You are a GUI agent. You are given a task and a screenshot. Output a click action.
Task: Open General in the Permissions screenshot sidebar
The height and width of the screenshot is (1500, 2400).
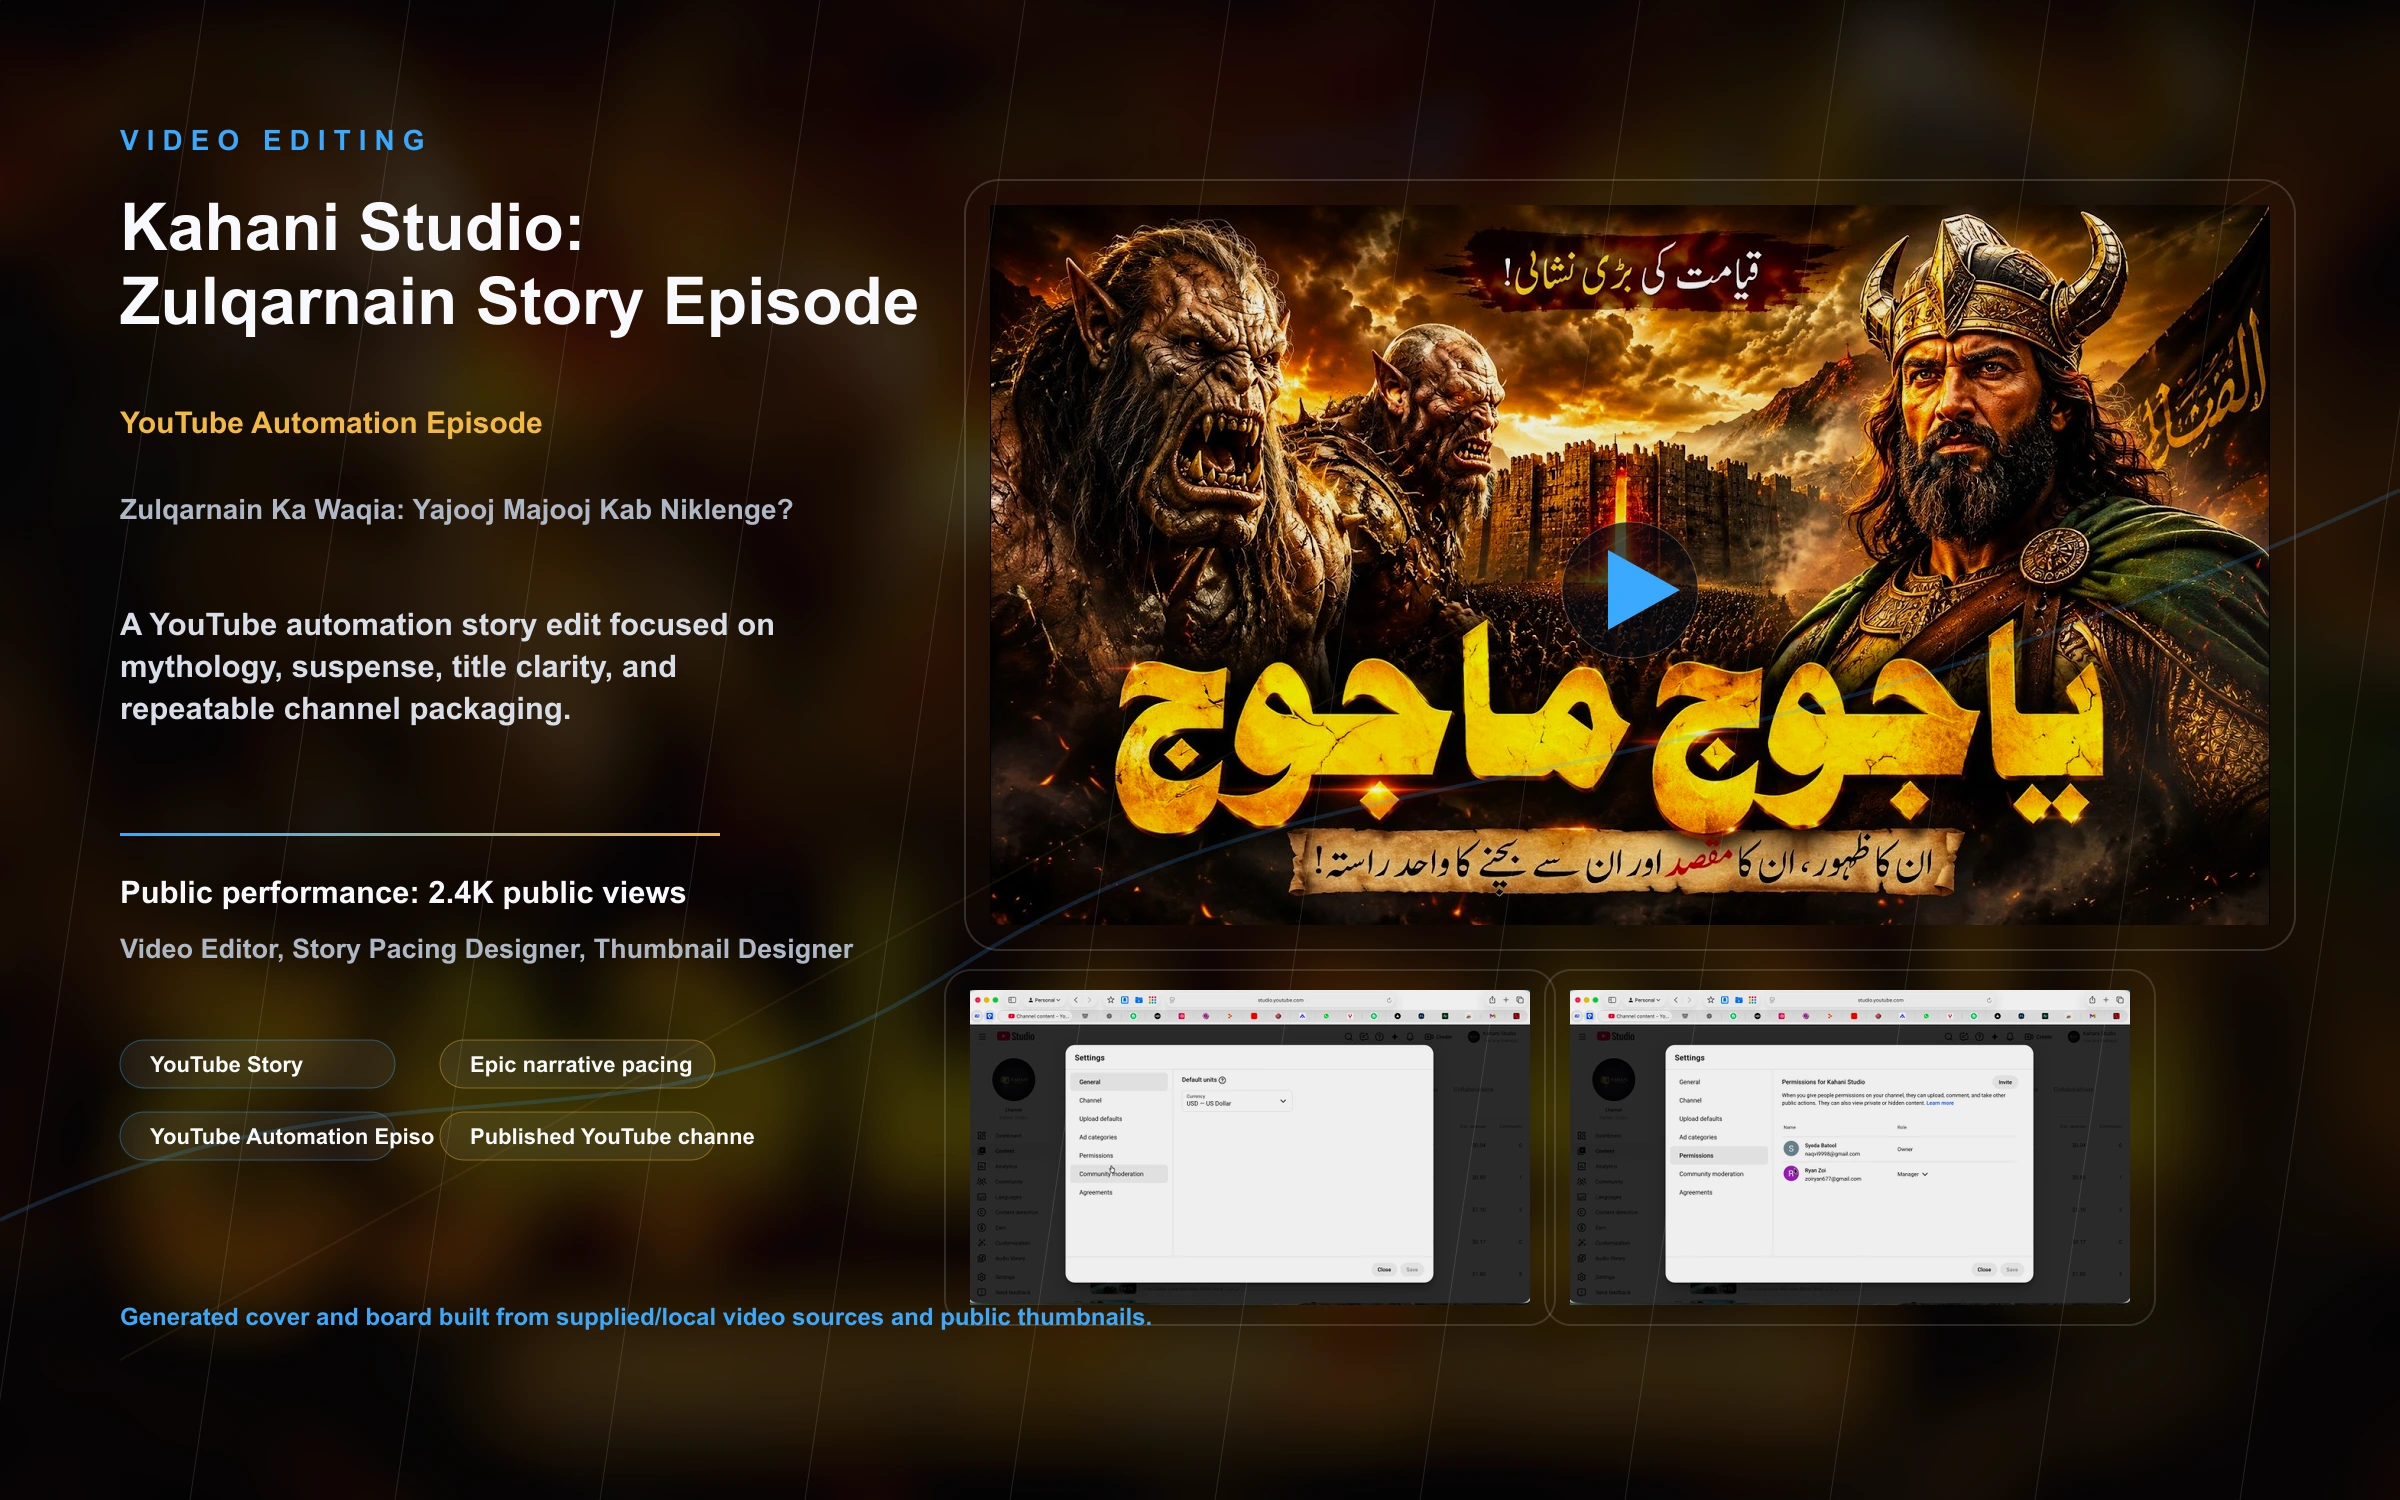[1719, 1082]
